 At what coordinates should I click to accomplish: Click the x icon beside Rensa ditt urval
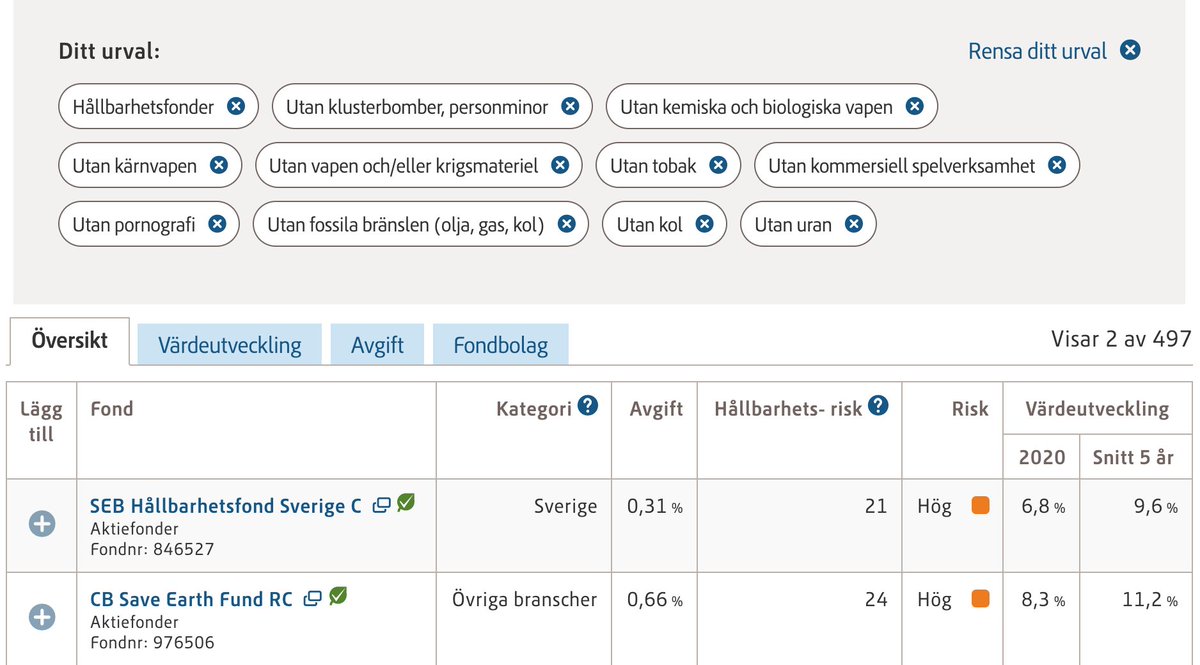(1130, 50)
